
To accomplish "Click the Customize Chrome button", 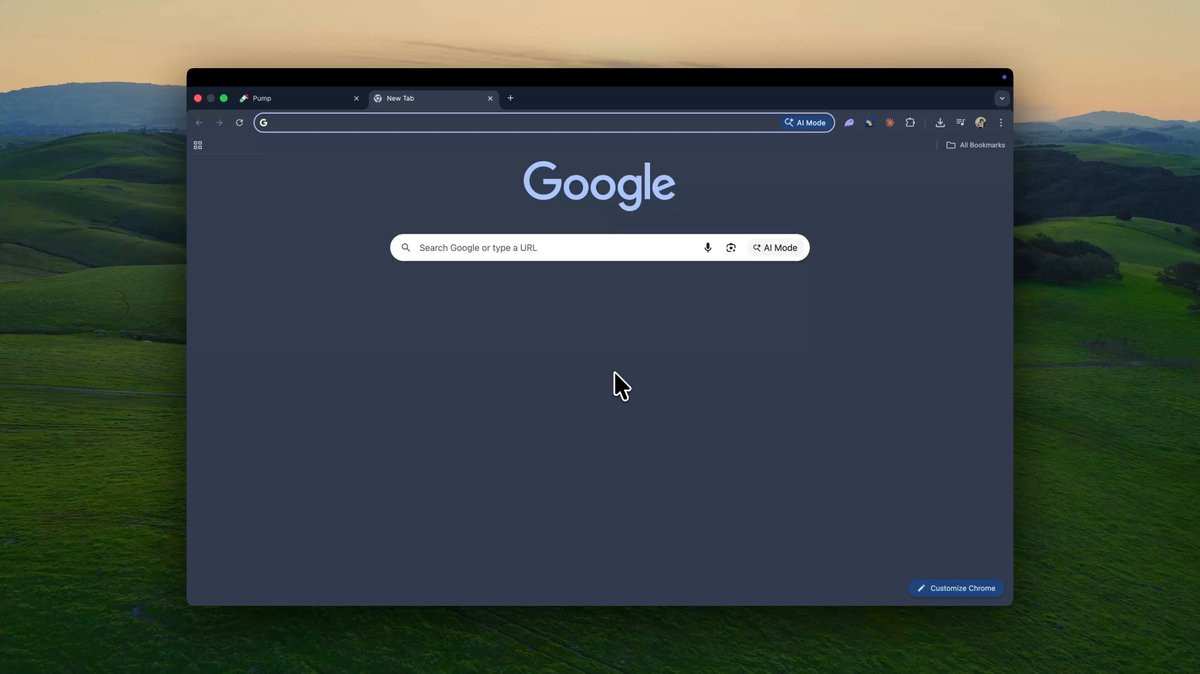I will pos(956,588).
